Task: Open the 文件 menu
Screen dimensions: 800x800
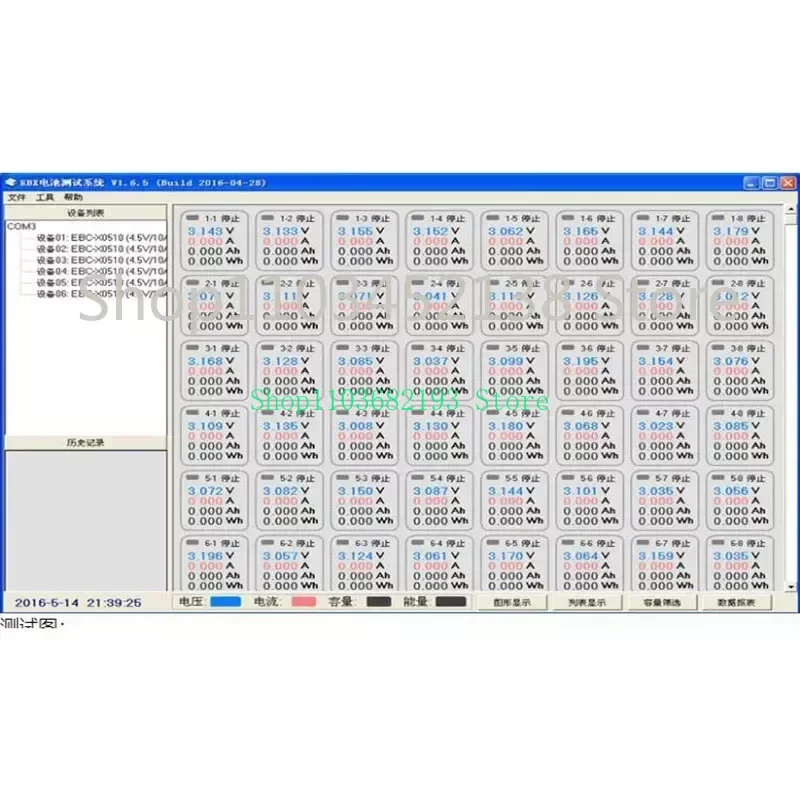Action: 16,197
